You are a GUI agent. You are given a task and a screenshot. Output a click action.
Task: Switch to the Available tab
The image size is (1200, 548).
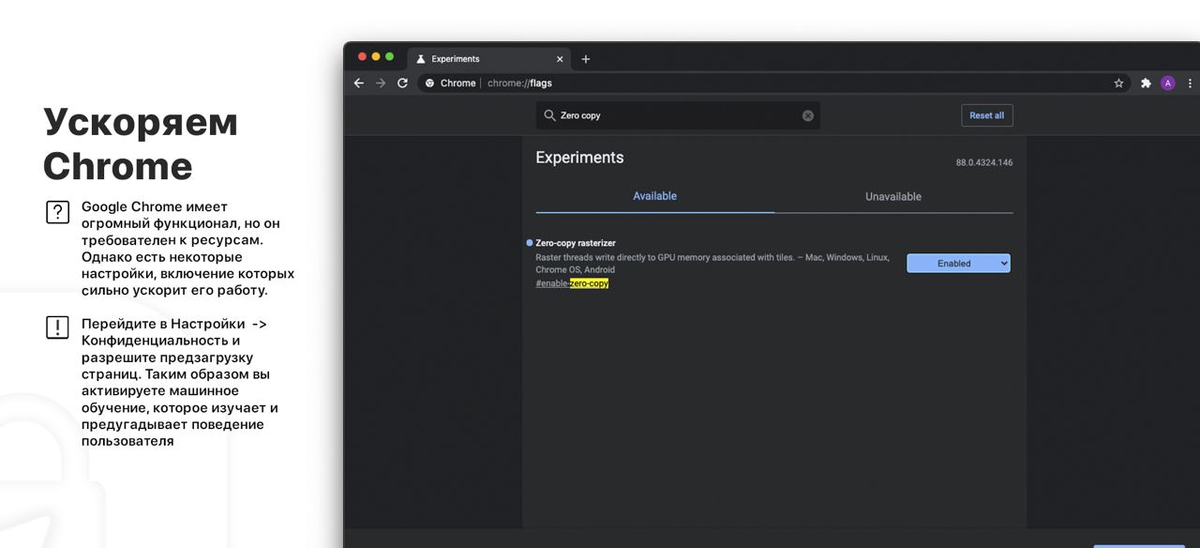tap(655, 196)
